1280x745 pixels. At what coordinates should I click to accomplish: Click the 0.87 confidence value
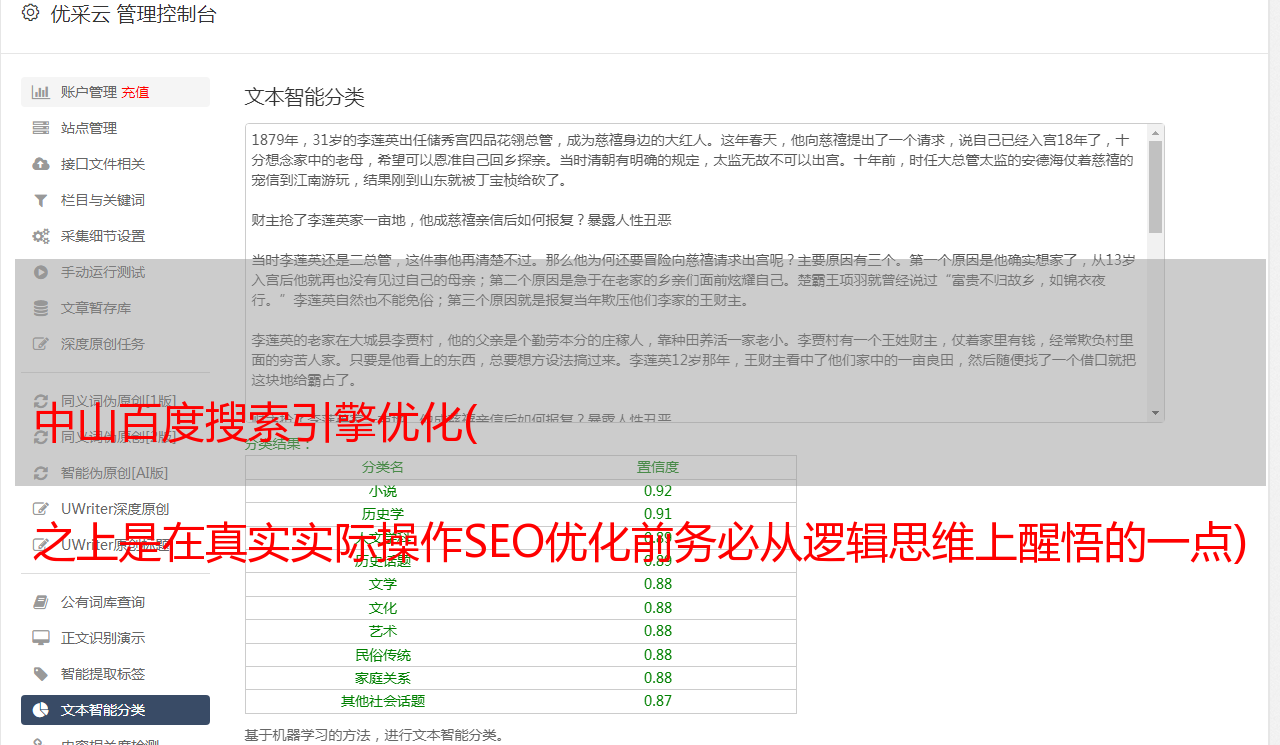(658, 701)
